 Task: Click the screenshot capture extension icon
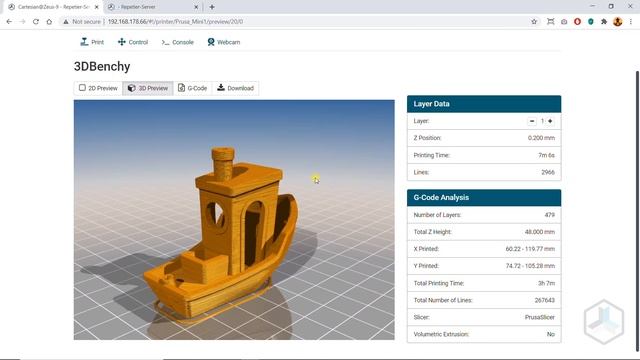pyautogui.click(x=551, y=22)
